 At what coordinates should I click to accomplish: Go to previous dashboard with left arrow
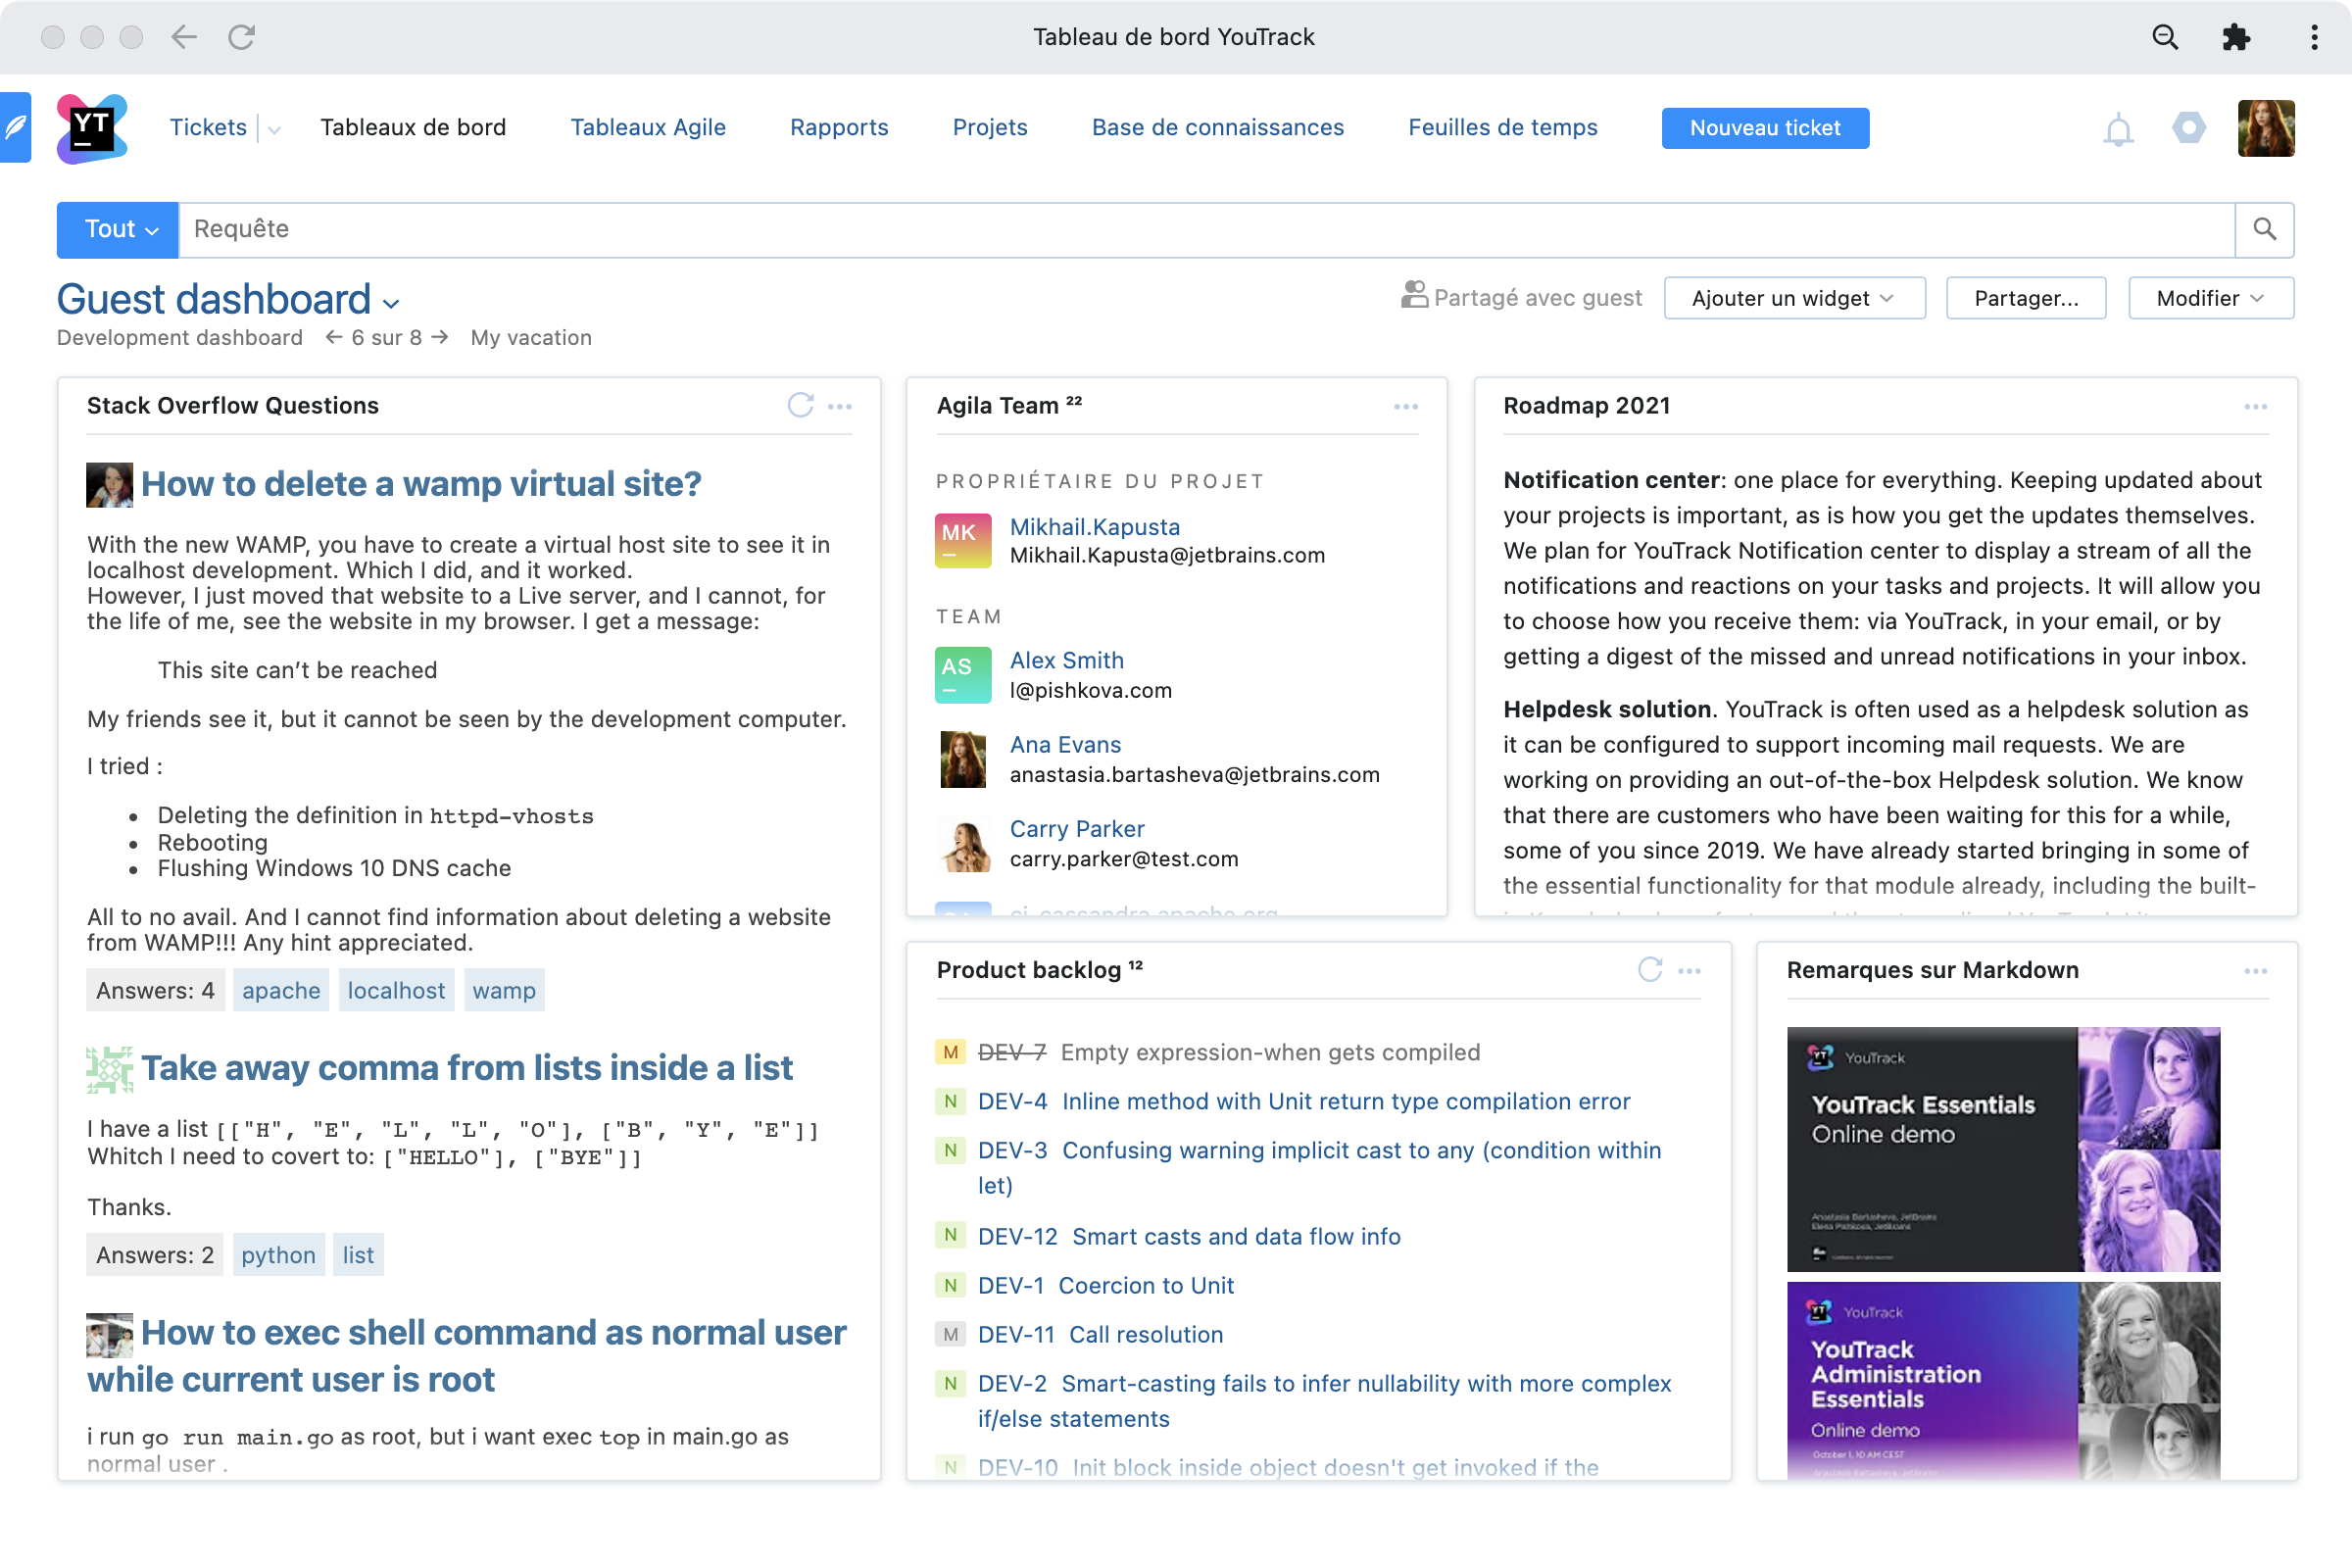tap(334, 337)
